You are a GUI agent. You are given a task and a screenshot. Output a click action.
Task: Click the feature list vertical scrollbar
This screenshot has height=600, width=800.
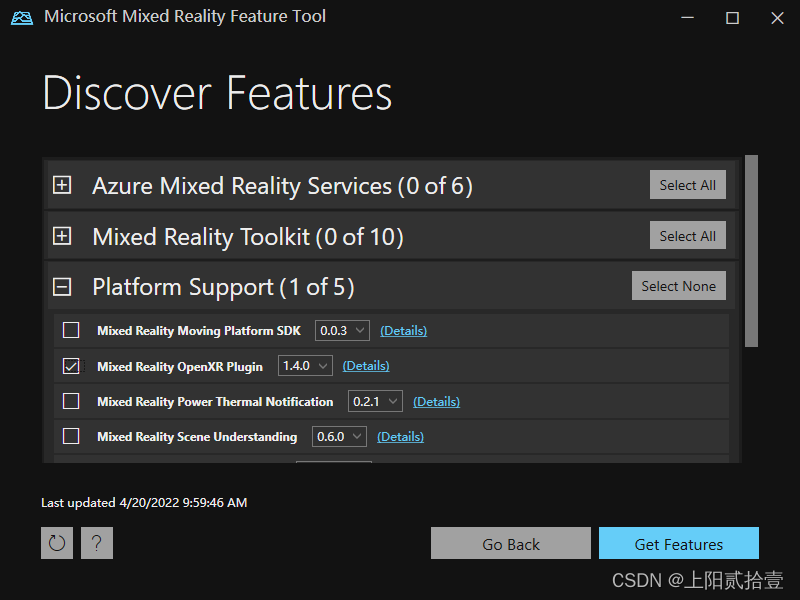point(751,251)
